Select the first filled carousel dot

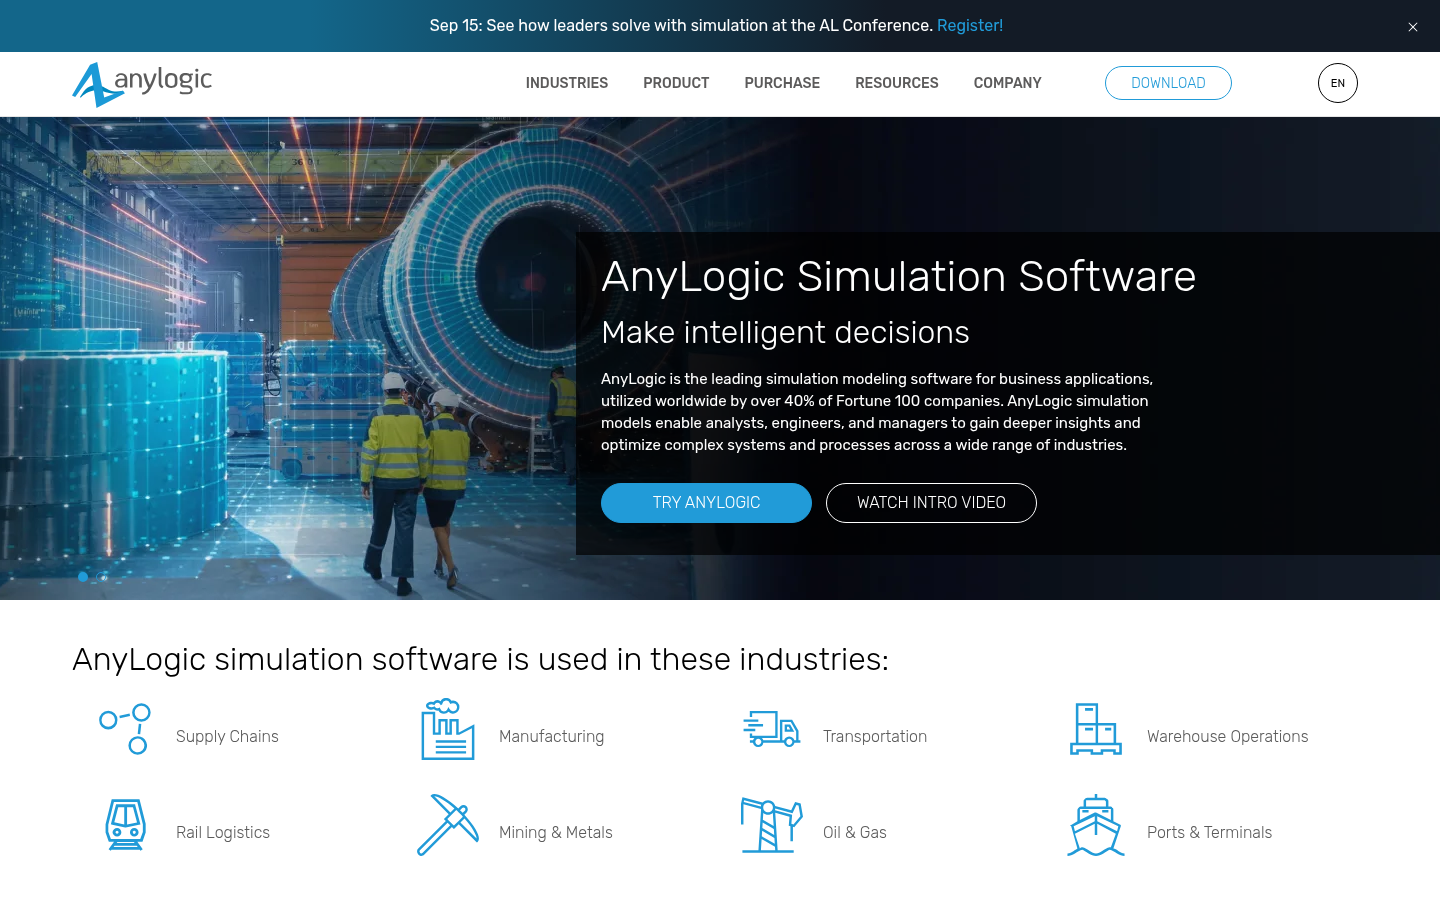83,576
